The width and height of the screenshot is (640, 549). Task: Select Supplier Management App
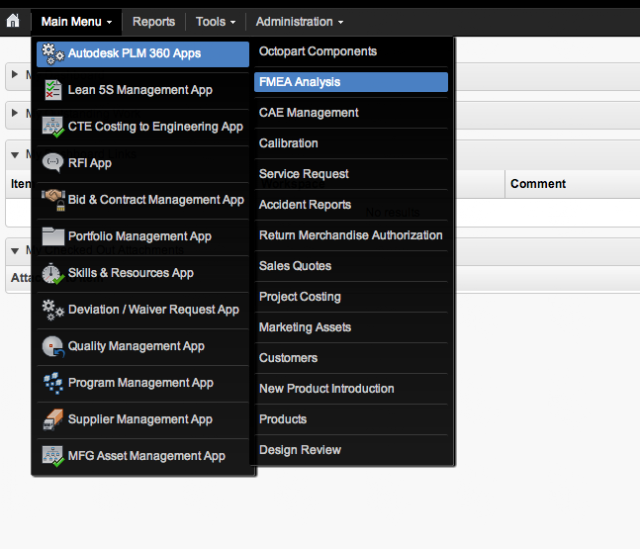(143, 419)
